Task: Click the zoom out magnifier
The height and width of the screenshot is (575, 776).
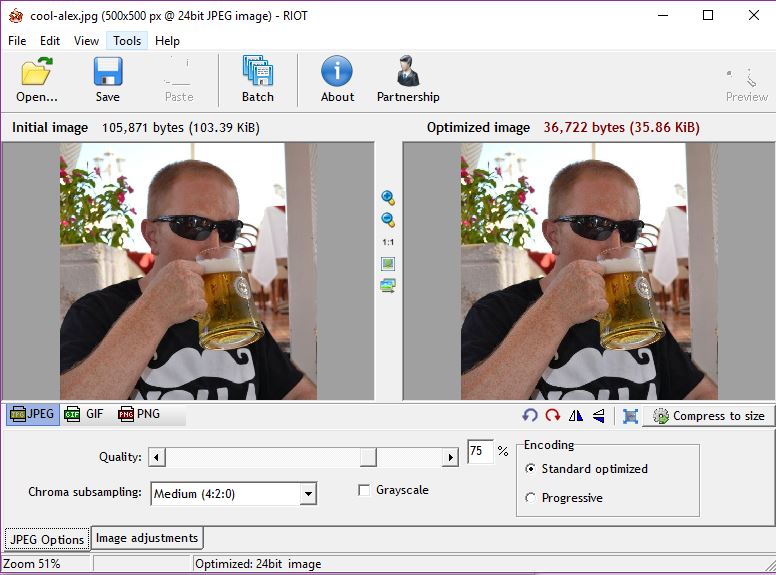Action: (388, 220)
